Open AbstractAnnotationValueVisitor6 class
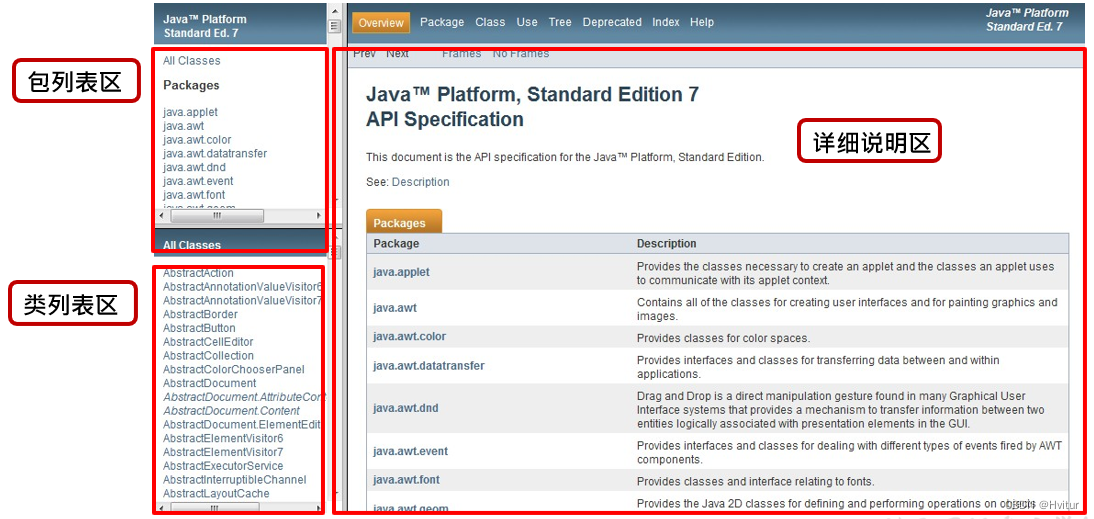 tap(243, 287)
